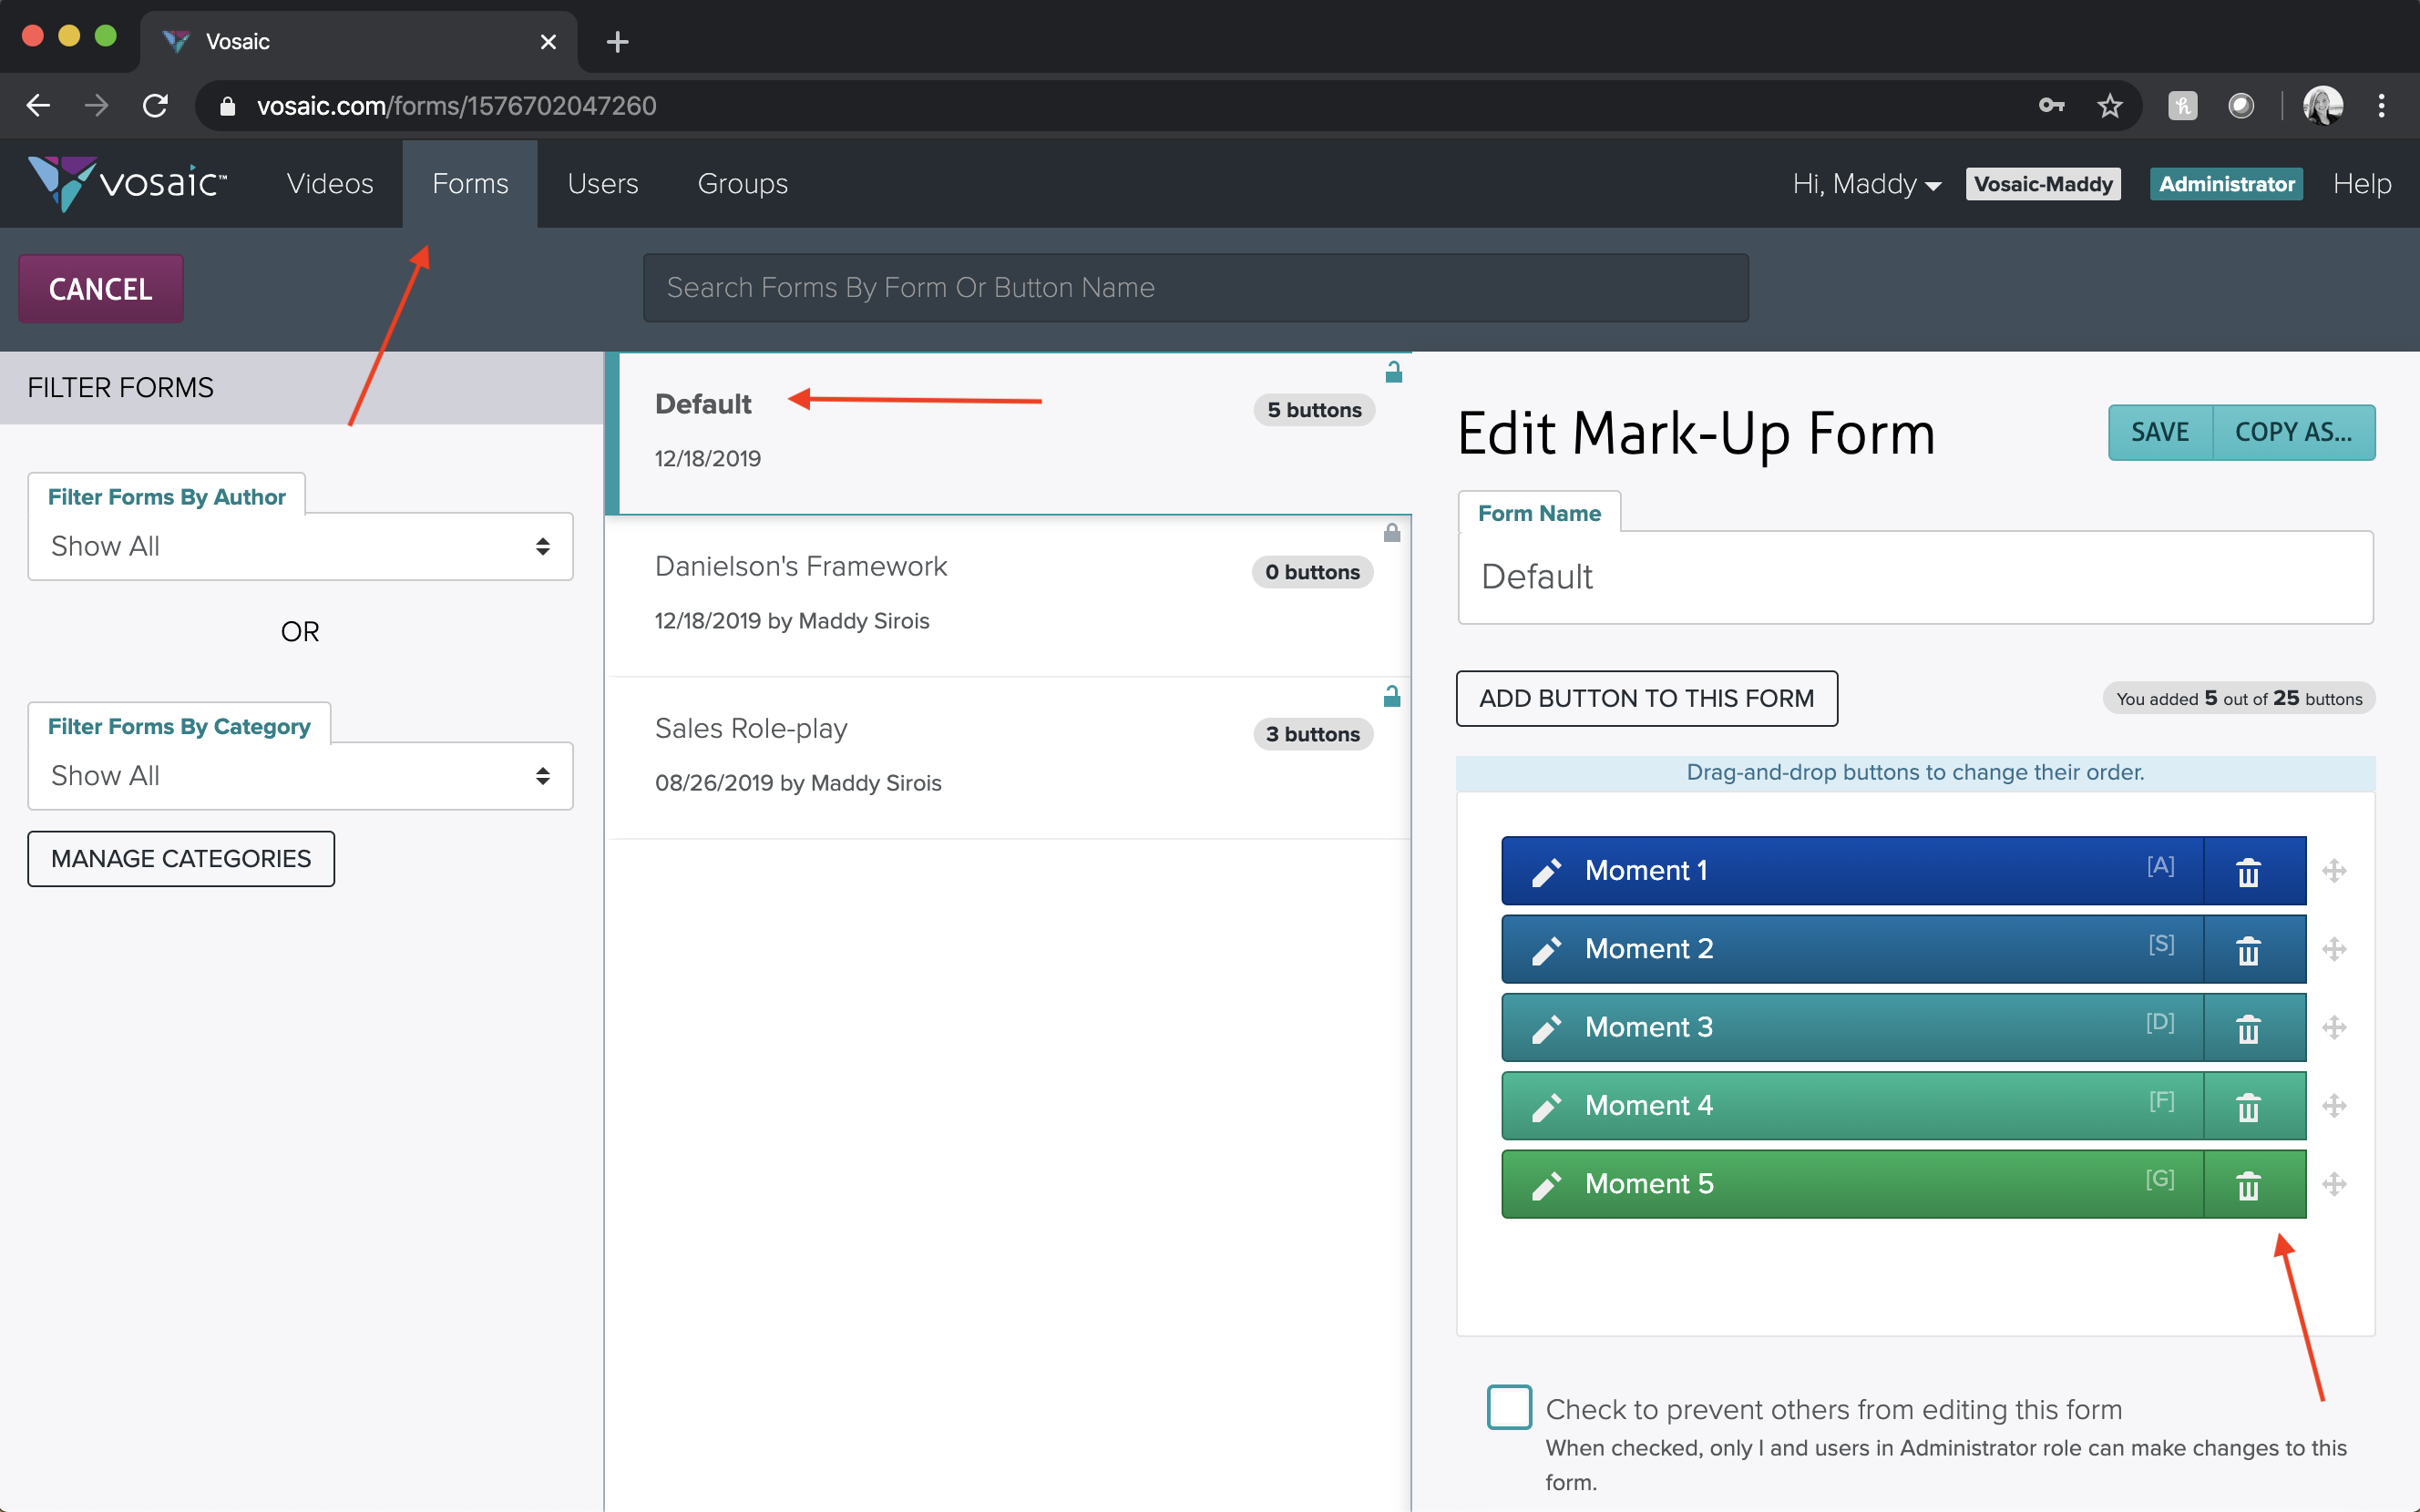Viewport: 2420px width, 1512px height.
Task: Open Filter Forms By Category dropdown
Action: 300,776
